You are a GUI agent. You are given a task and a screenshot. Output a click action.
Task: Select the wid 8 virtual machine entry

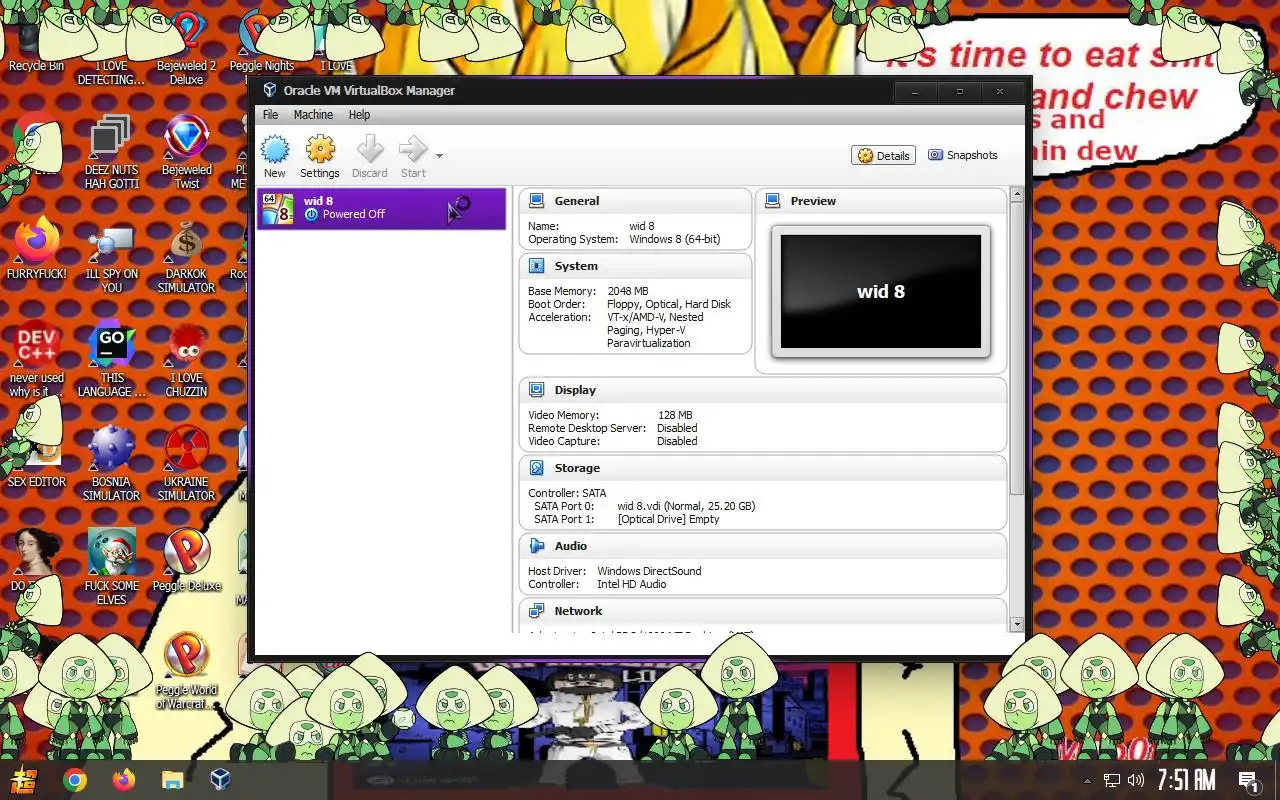(x=381, y=208)
